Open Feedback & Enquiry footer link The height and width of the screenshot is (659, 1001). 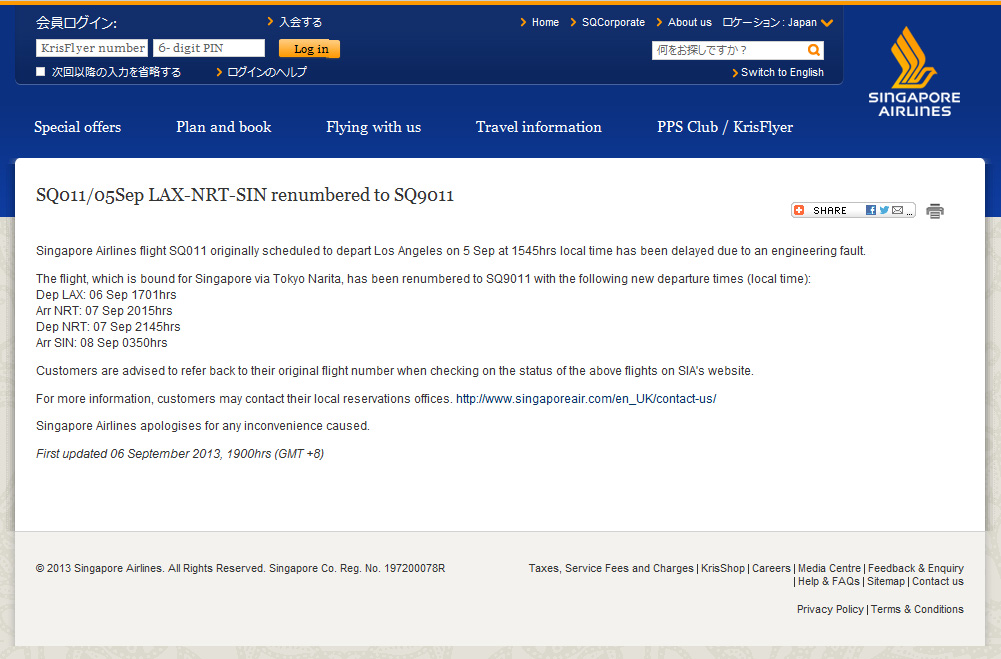tap(916, 568)
